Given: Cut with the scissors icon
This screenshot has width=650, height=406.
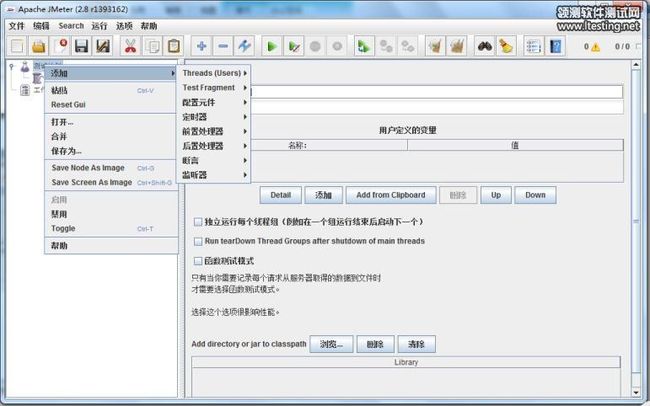Looking at the screenshot, I should 131,46.
